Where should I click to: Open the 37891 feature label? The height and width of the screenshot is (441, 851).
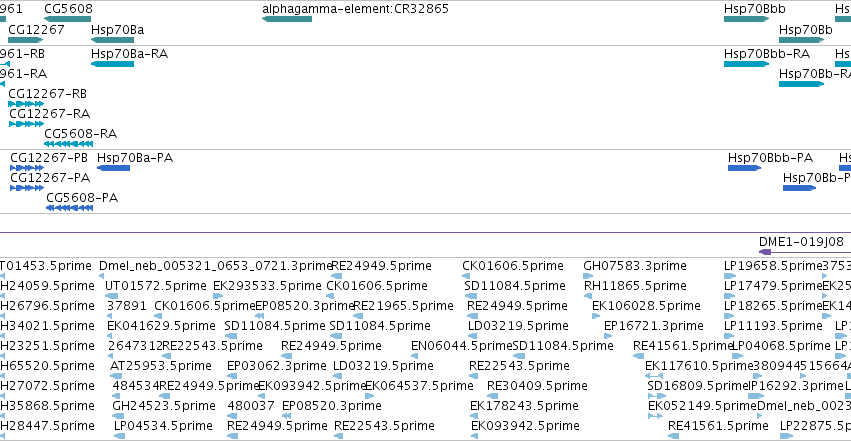(126, 306)
